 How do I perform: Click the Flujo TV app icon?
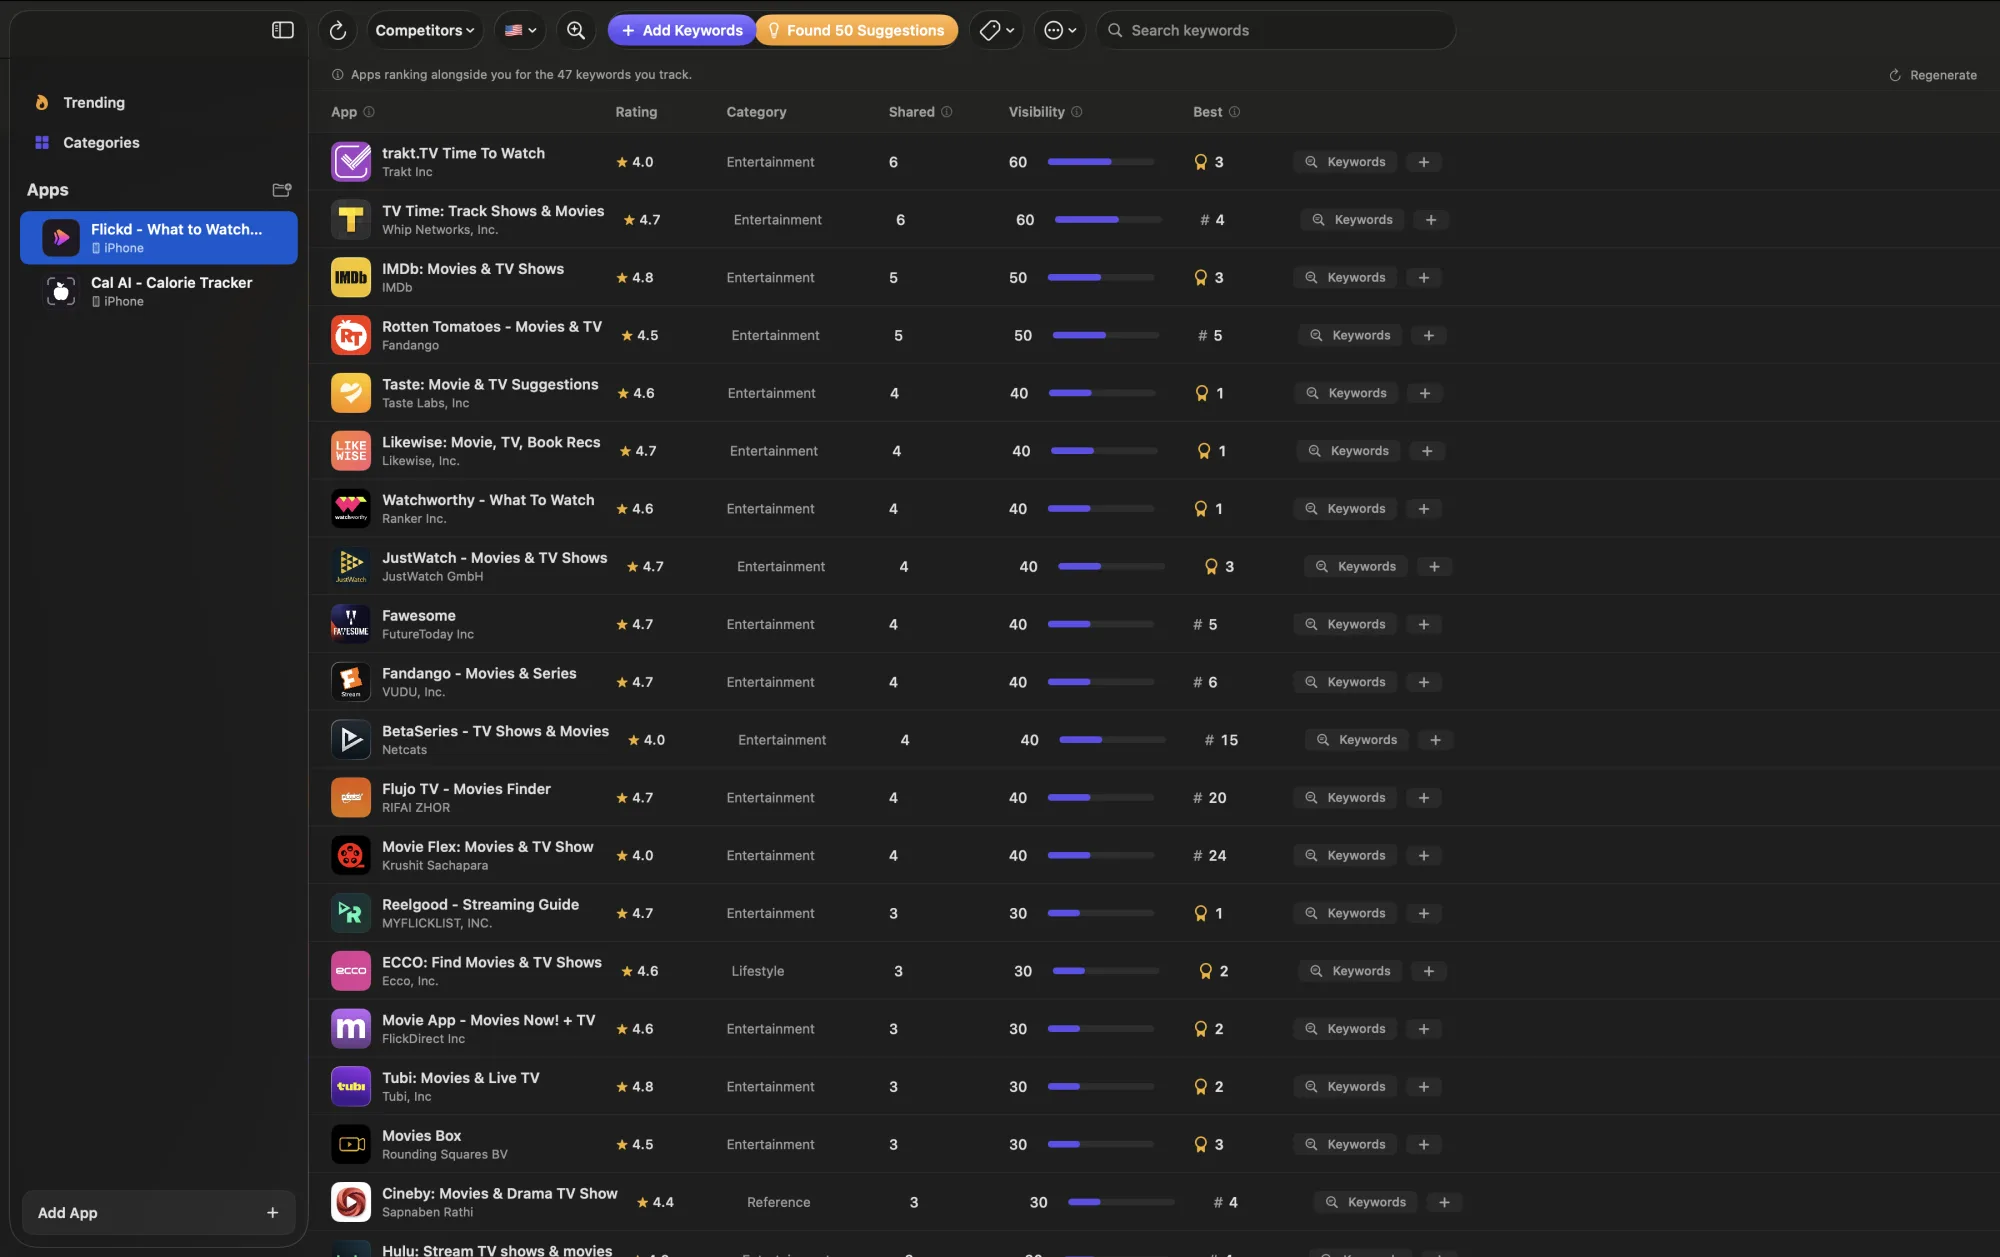click(x=351, y=797)
